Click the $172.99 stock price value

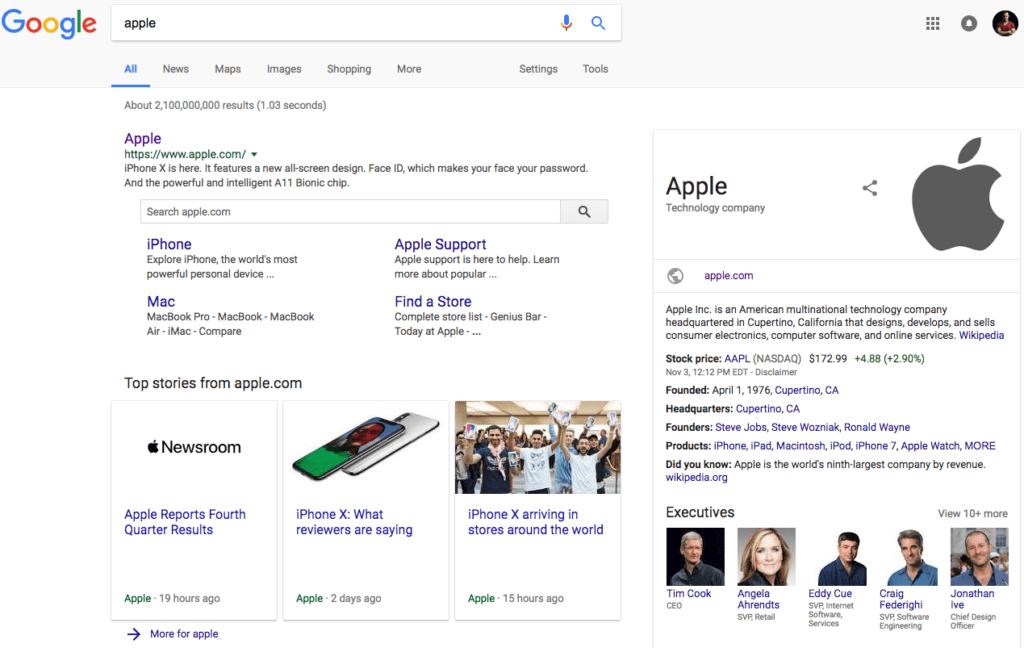pyautogui.click(x=827, y=359)
